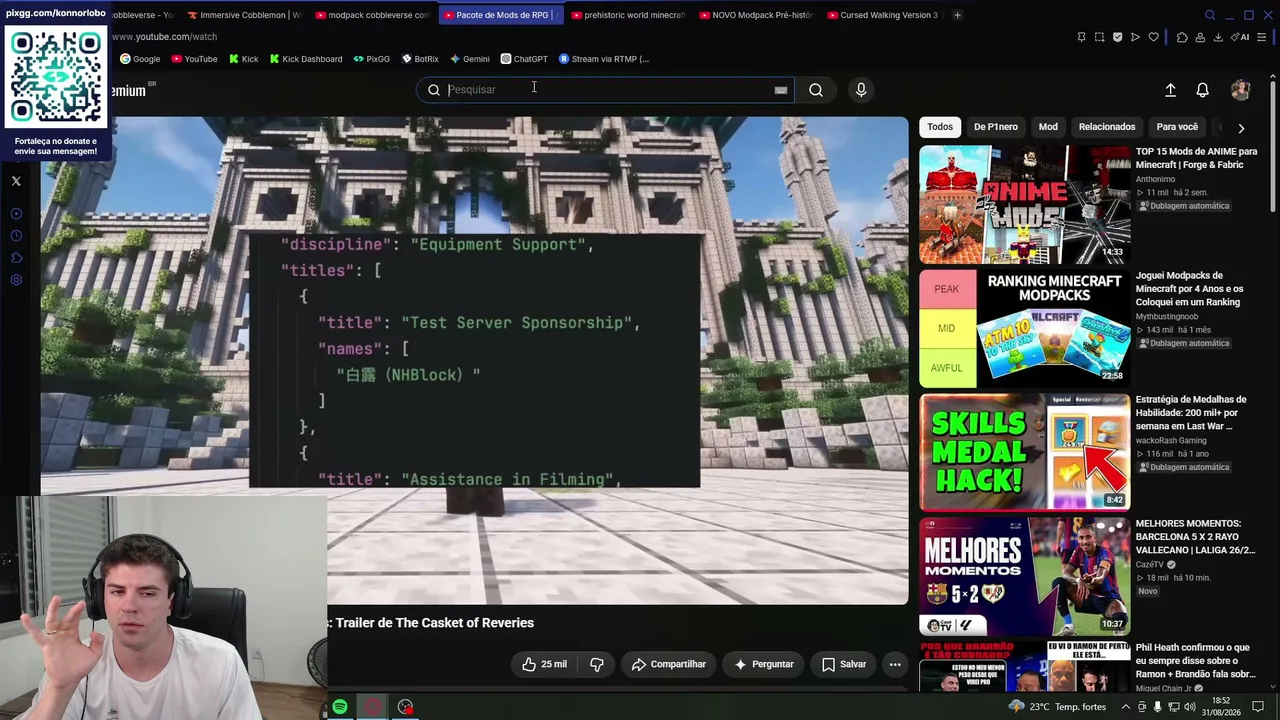Switch to 'Cursed Walking Version 3' tab
Image resolution: width=1280 pixels, height=720 pixels.
884,15
